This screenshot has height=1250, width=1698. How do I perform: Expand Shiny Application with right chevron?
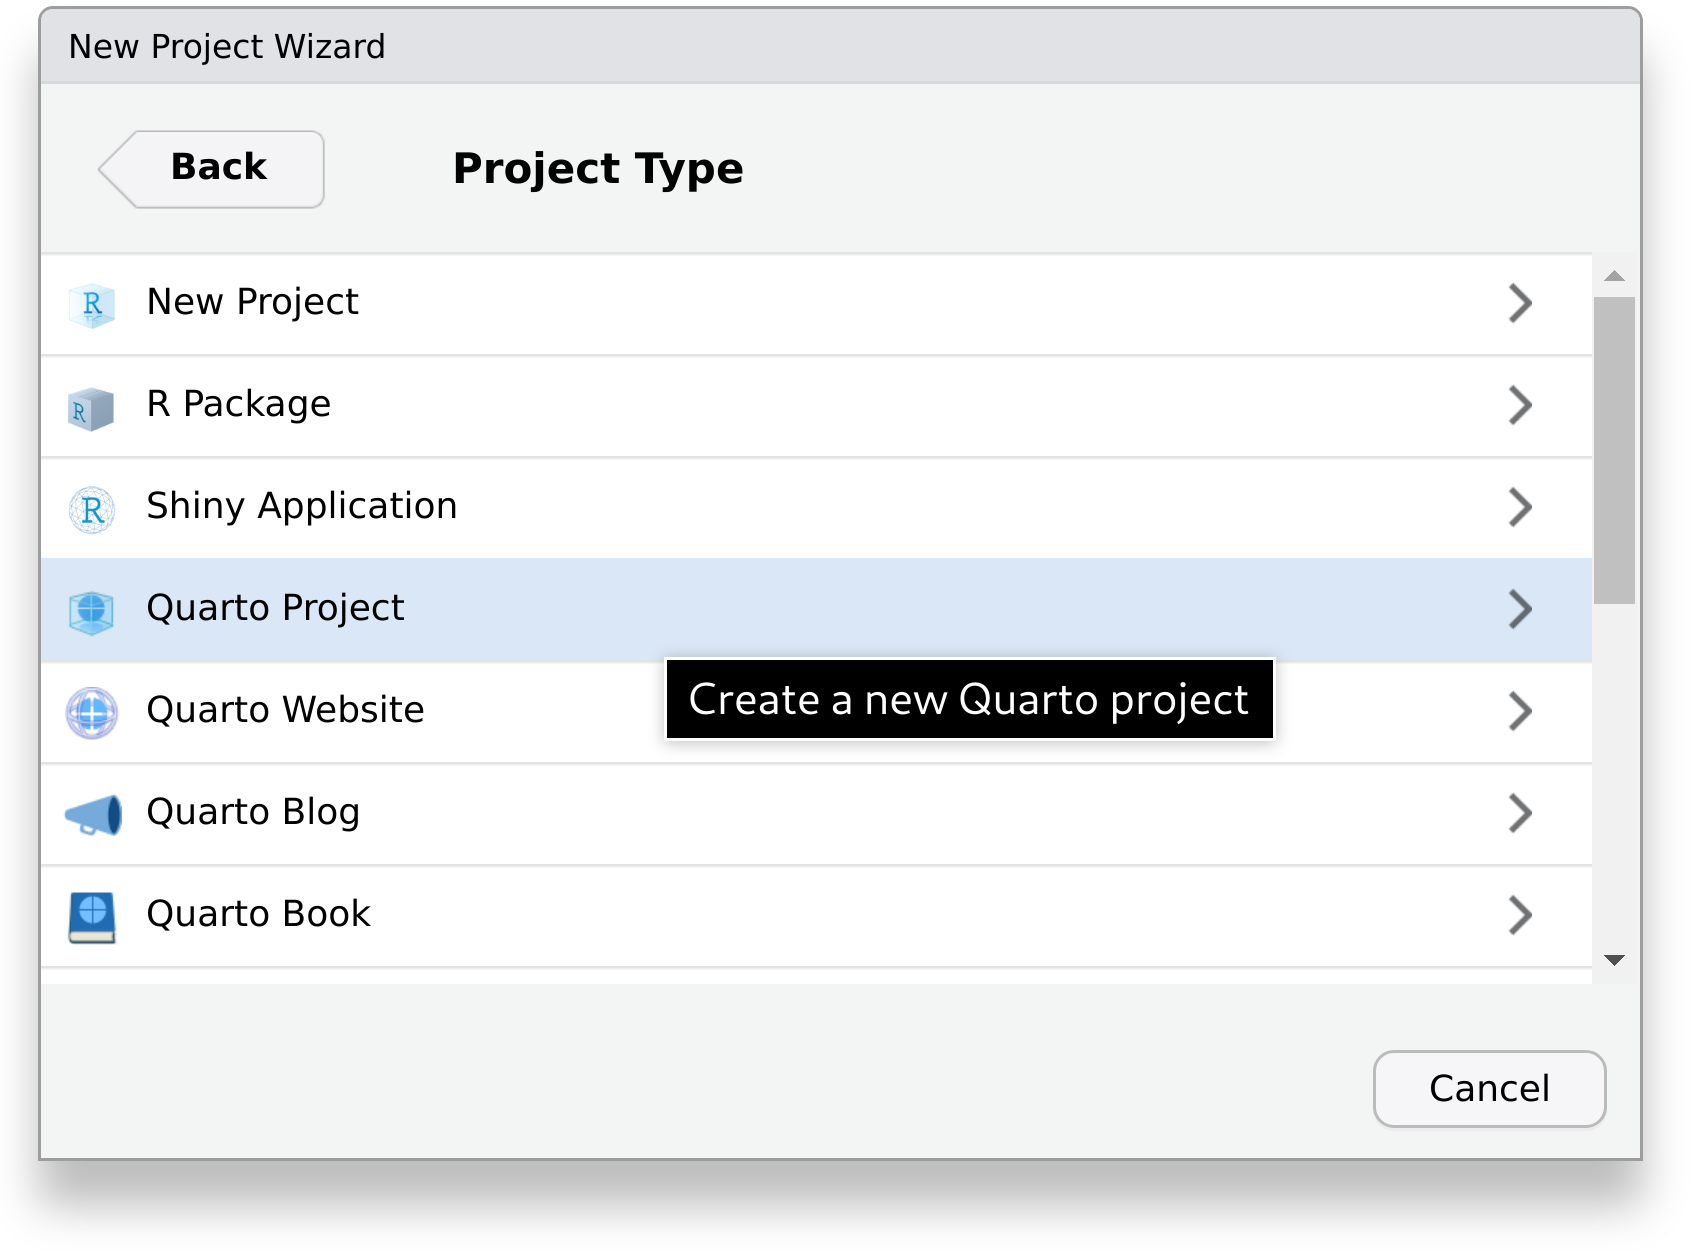coord(1519,508)
